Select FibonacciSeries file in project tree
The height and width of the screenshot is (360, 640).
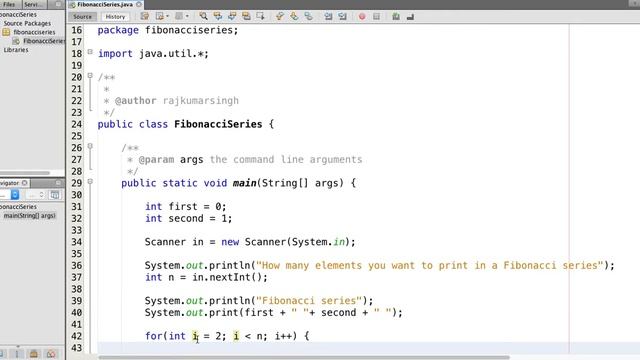(44, 41)
